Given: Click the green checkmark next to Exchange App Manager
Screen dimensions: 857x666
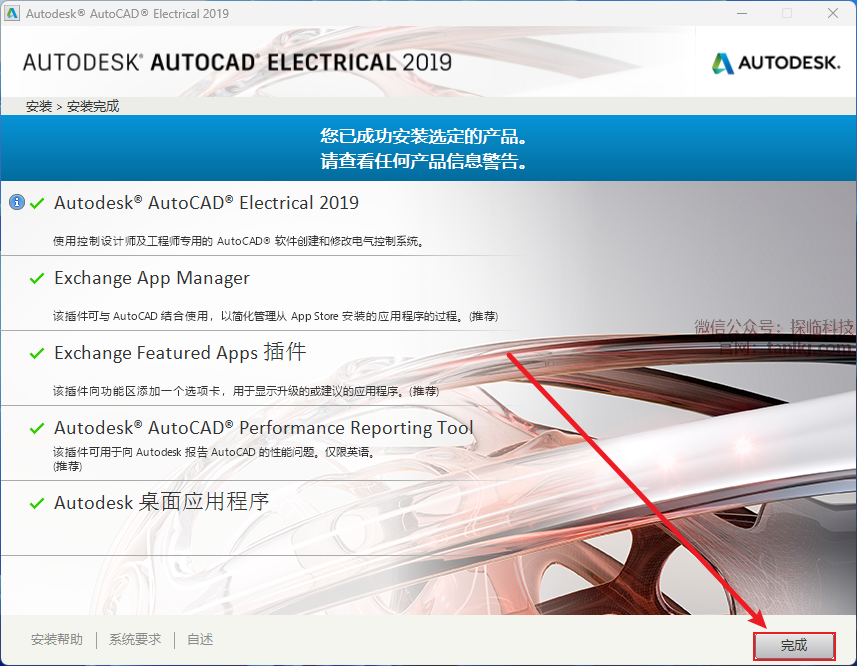Looking at the screenshot, I should [37, 279].
